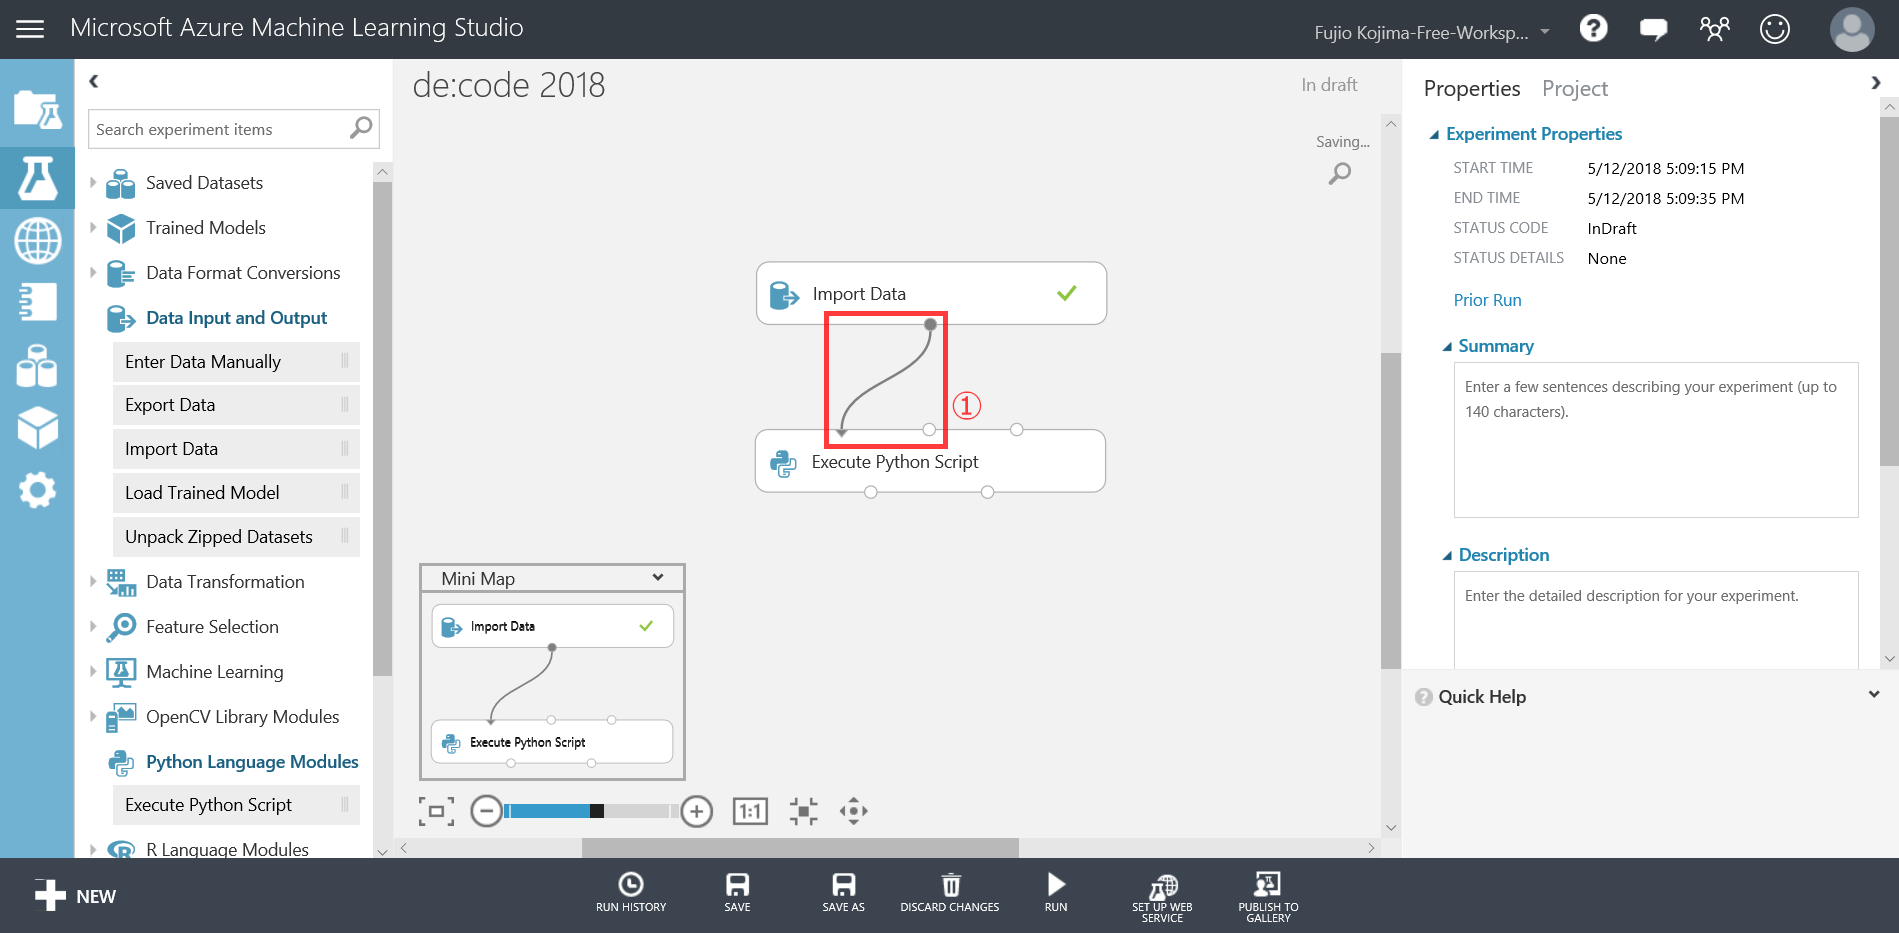1899x933 pixels.
Task: Expand the Data Format Conversions category
Action: tap(93, 272)
